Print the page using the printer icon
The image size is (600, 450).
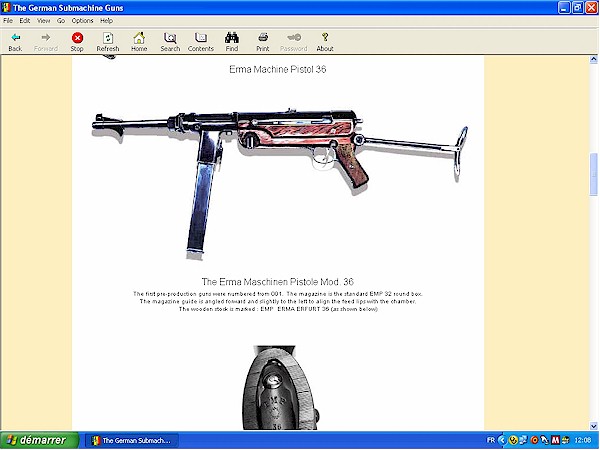(x=263, y=42)
